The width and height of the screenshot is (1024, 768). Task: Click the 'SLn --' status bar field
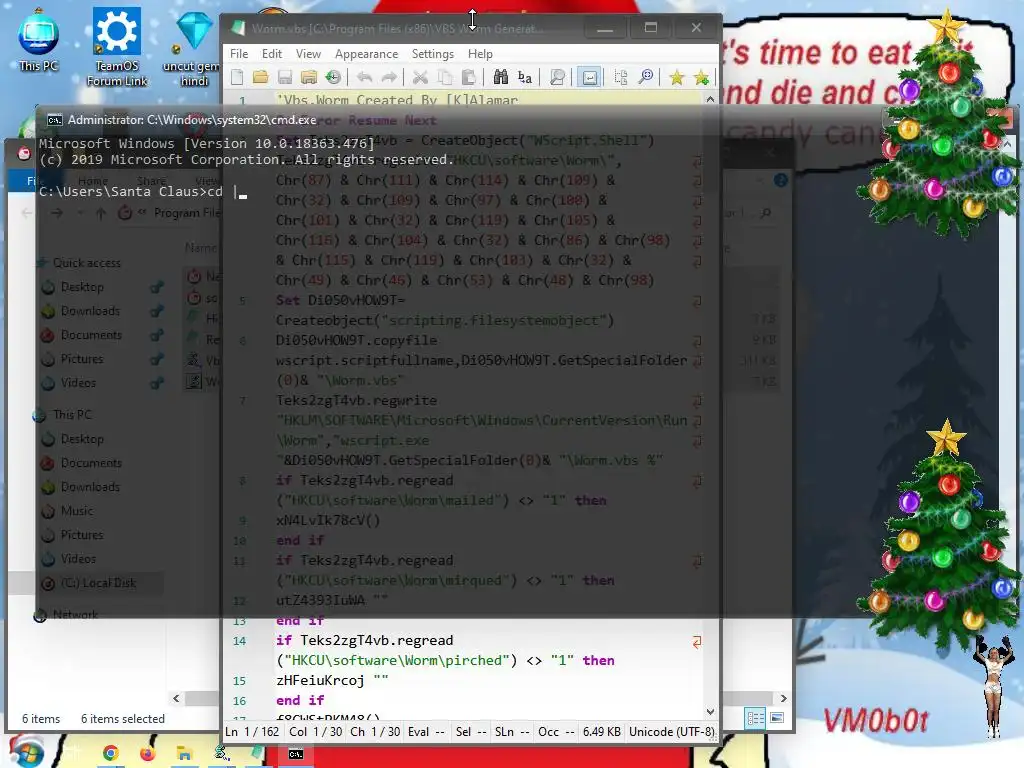tap(512, 731)
